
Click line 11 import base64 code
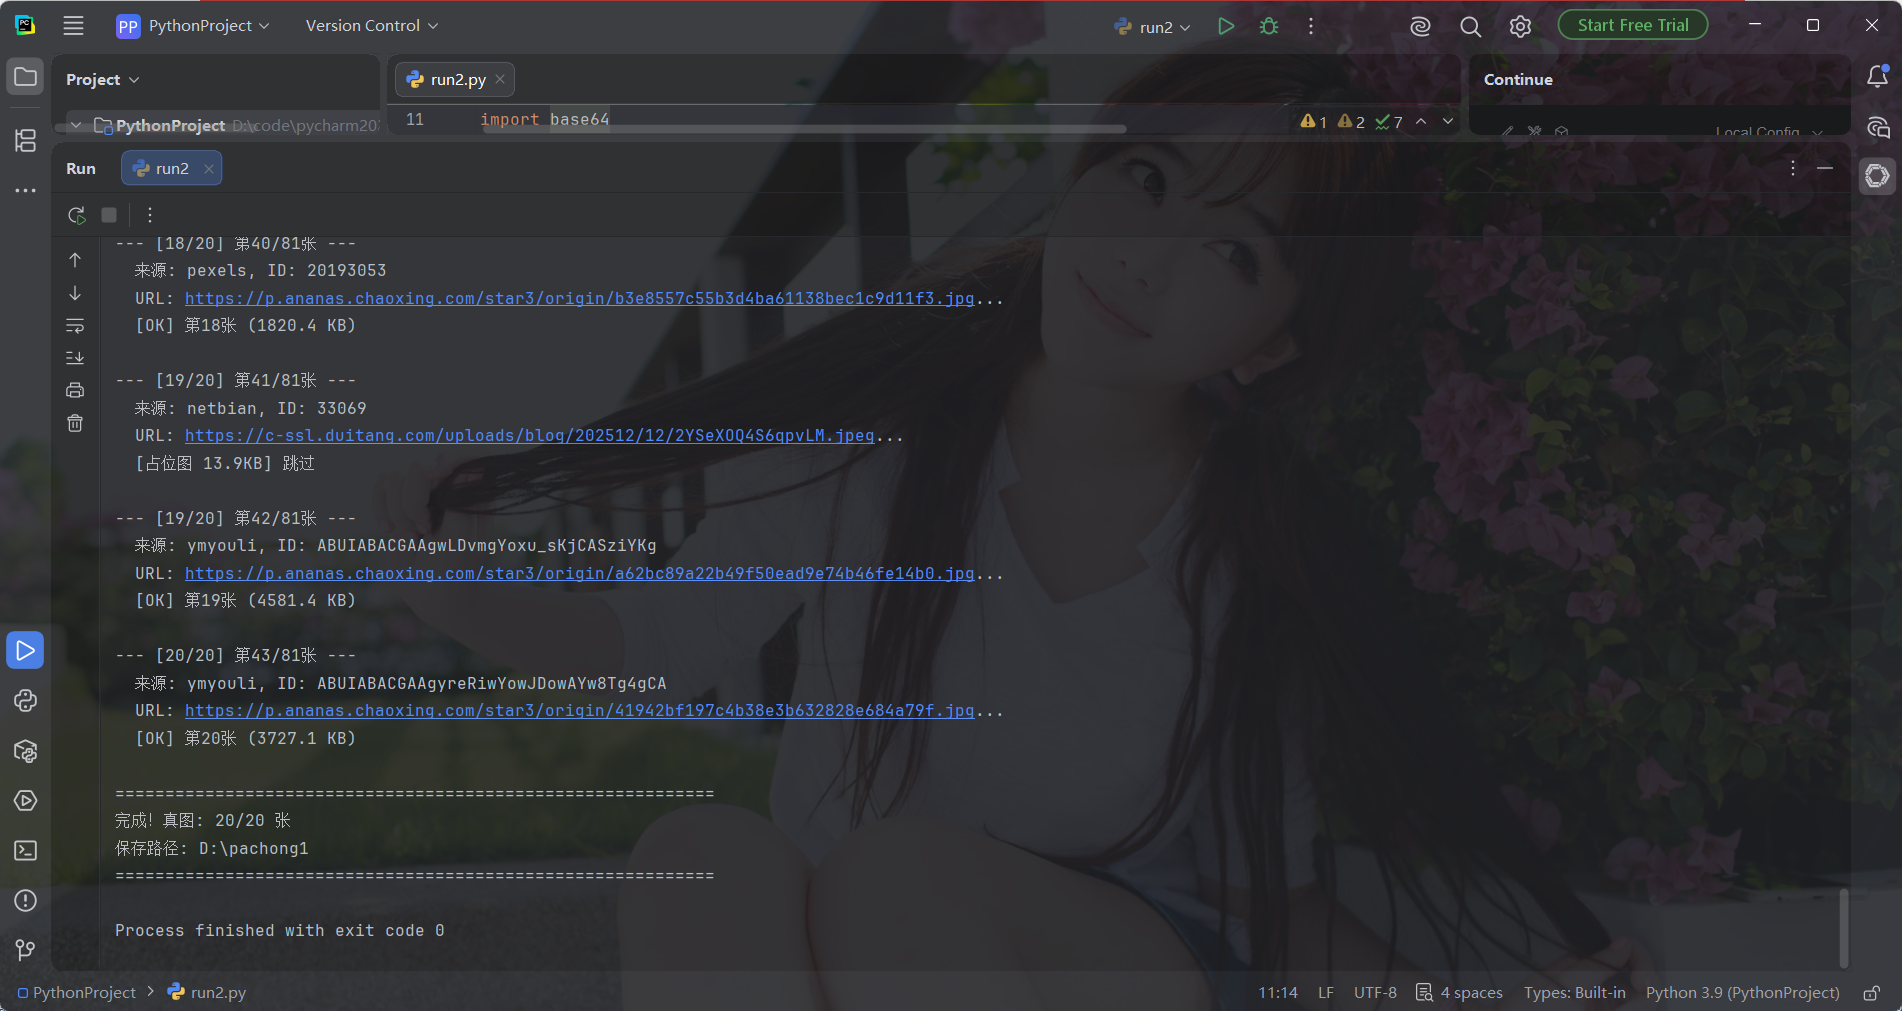tap(544, 120)
